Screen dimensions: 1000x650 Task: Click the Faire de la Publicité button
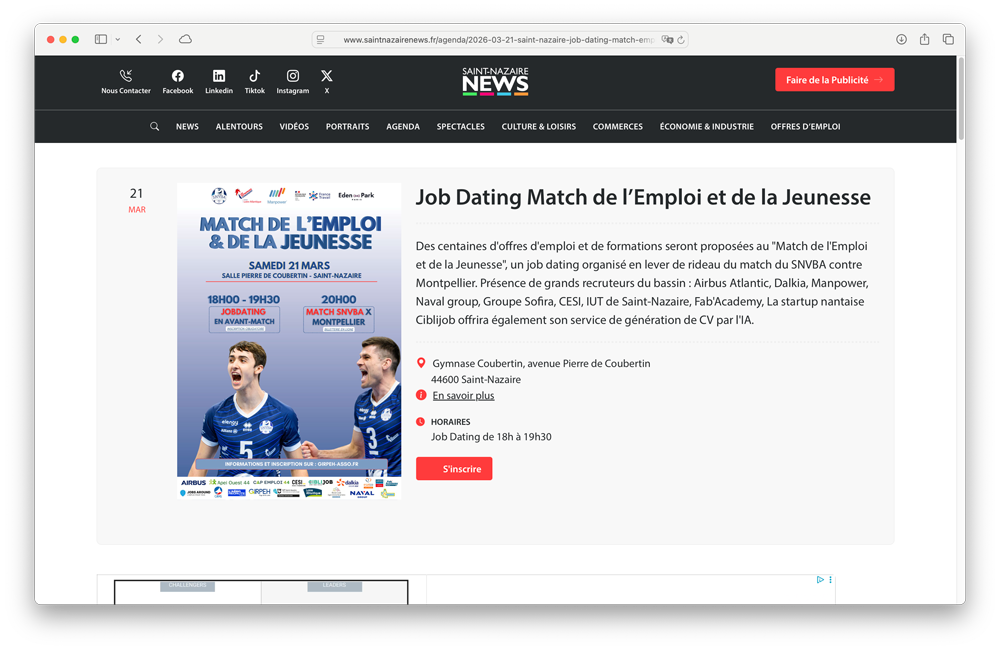coord(834,79)
